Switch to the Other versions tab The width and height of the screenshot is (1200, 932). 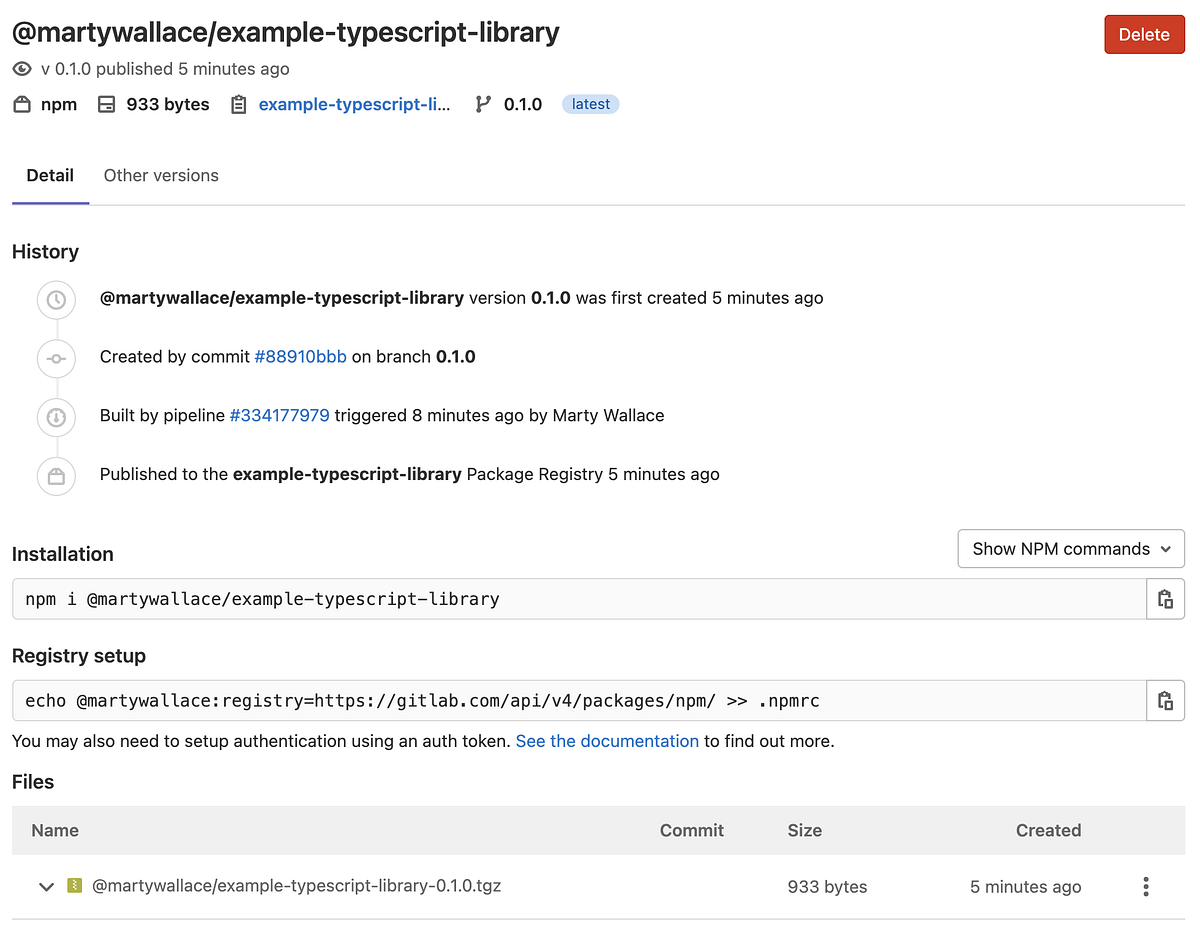(160, 175)
